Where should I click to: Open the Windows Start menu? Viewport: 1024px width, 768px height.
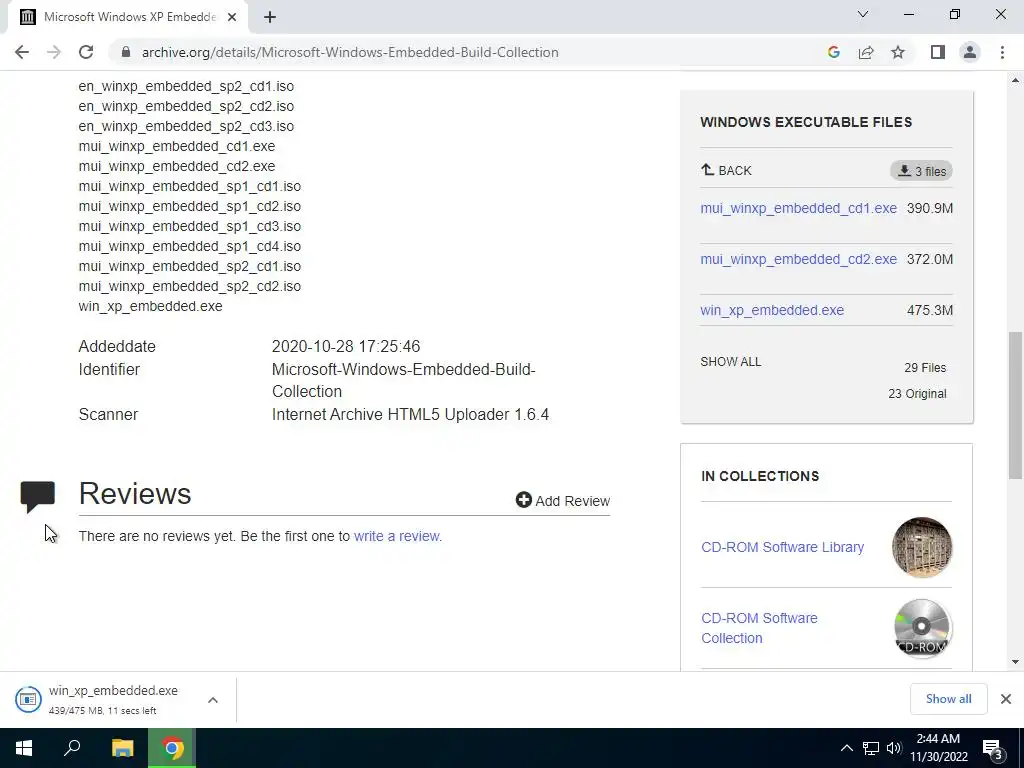click(x=24, y=748)
